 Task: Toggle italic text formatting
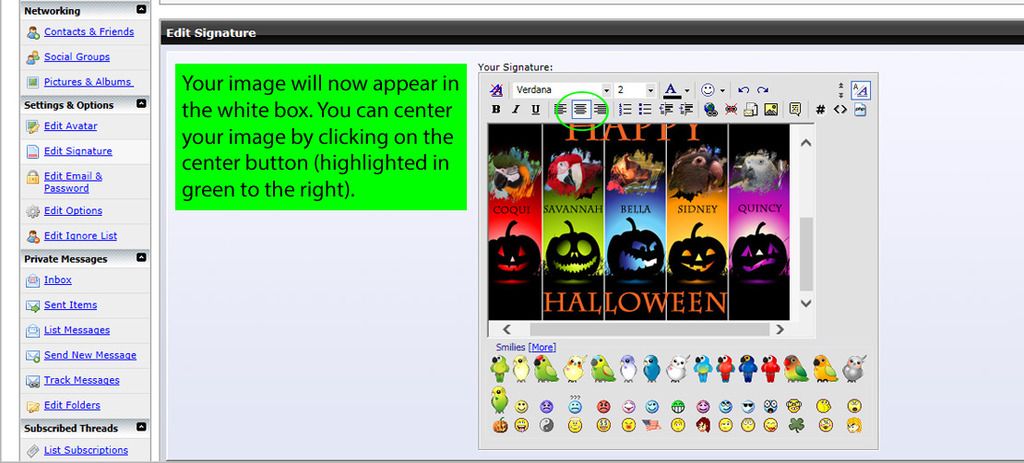(516, 110)
